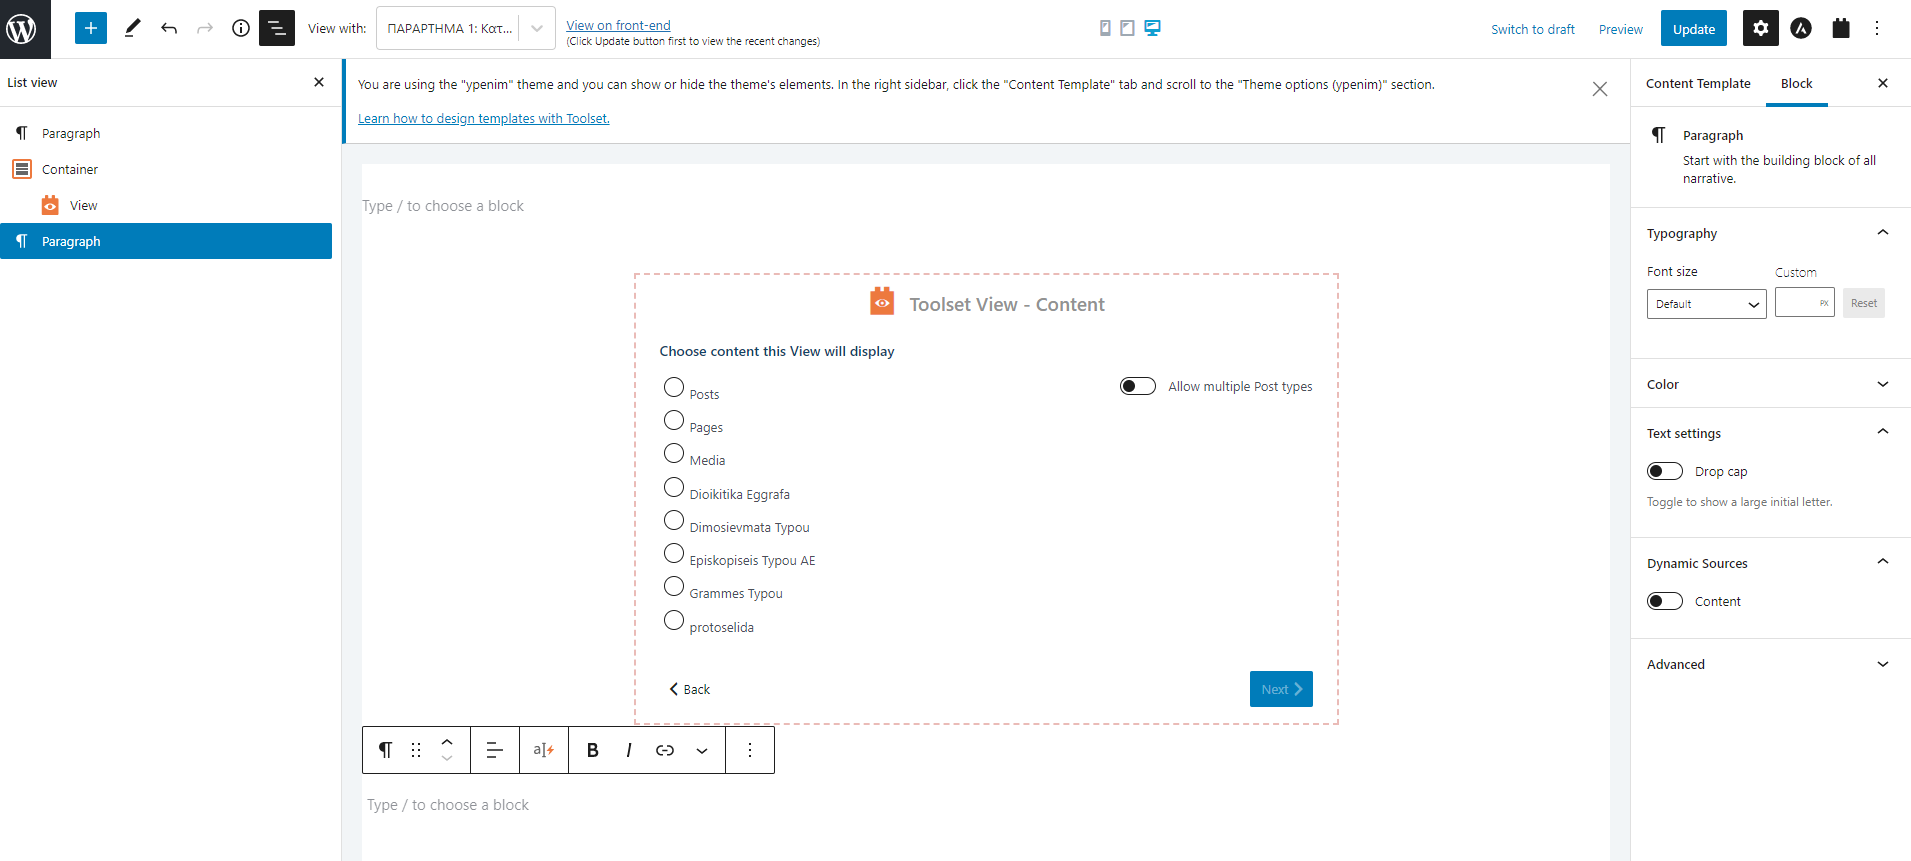Insert a link from the block toolbar
The height and width of the screenshot is (861, 1911).
pos(665,750)
